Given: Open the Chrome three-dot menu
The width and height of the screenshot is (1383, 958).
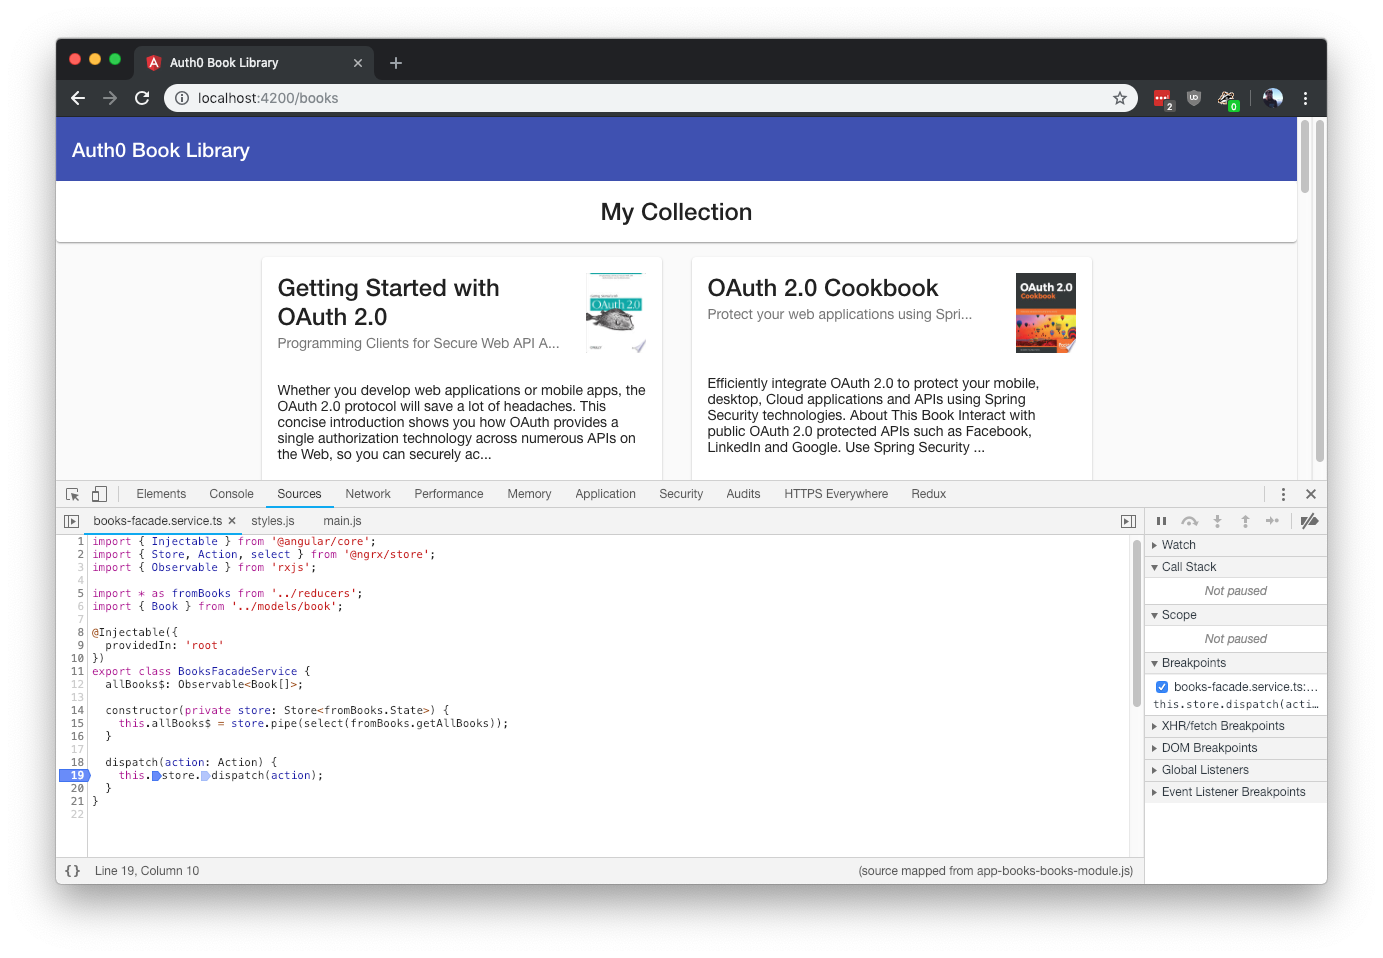Looking at the screenshot, I should [x=1305, y=98].
